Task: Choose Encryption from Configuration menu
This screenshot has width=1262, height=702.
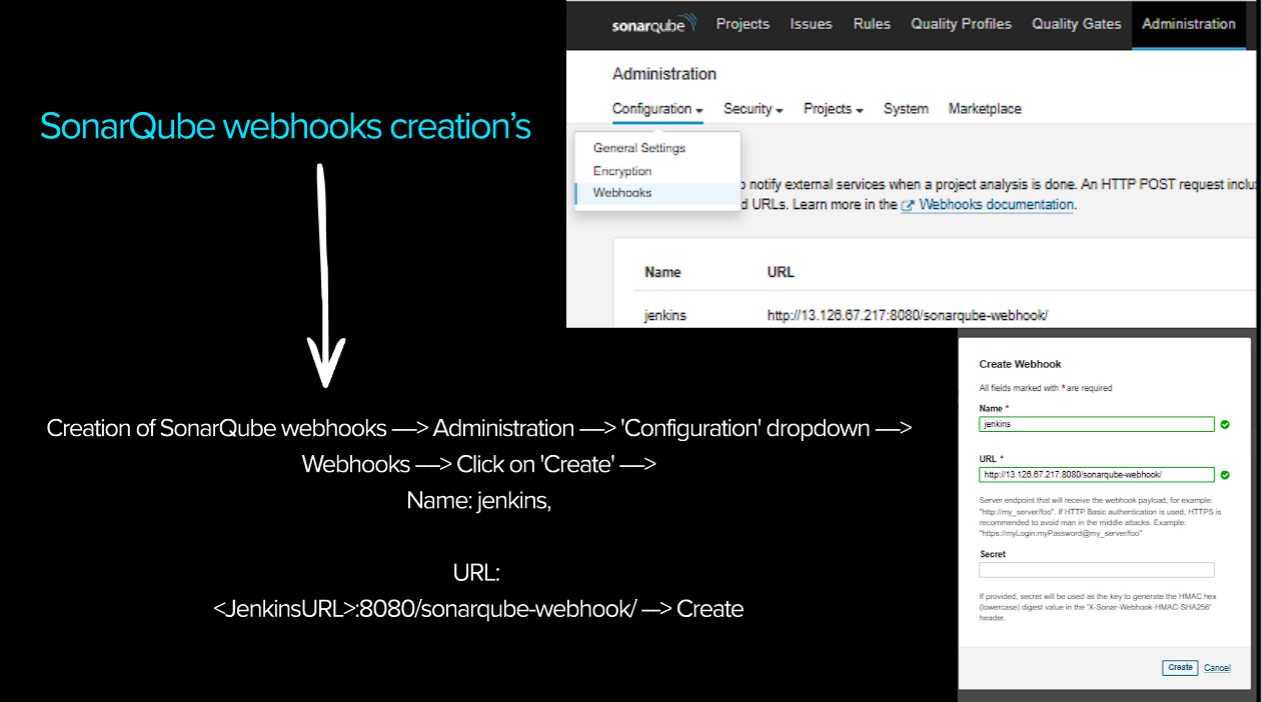Action: [622, 171]
